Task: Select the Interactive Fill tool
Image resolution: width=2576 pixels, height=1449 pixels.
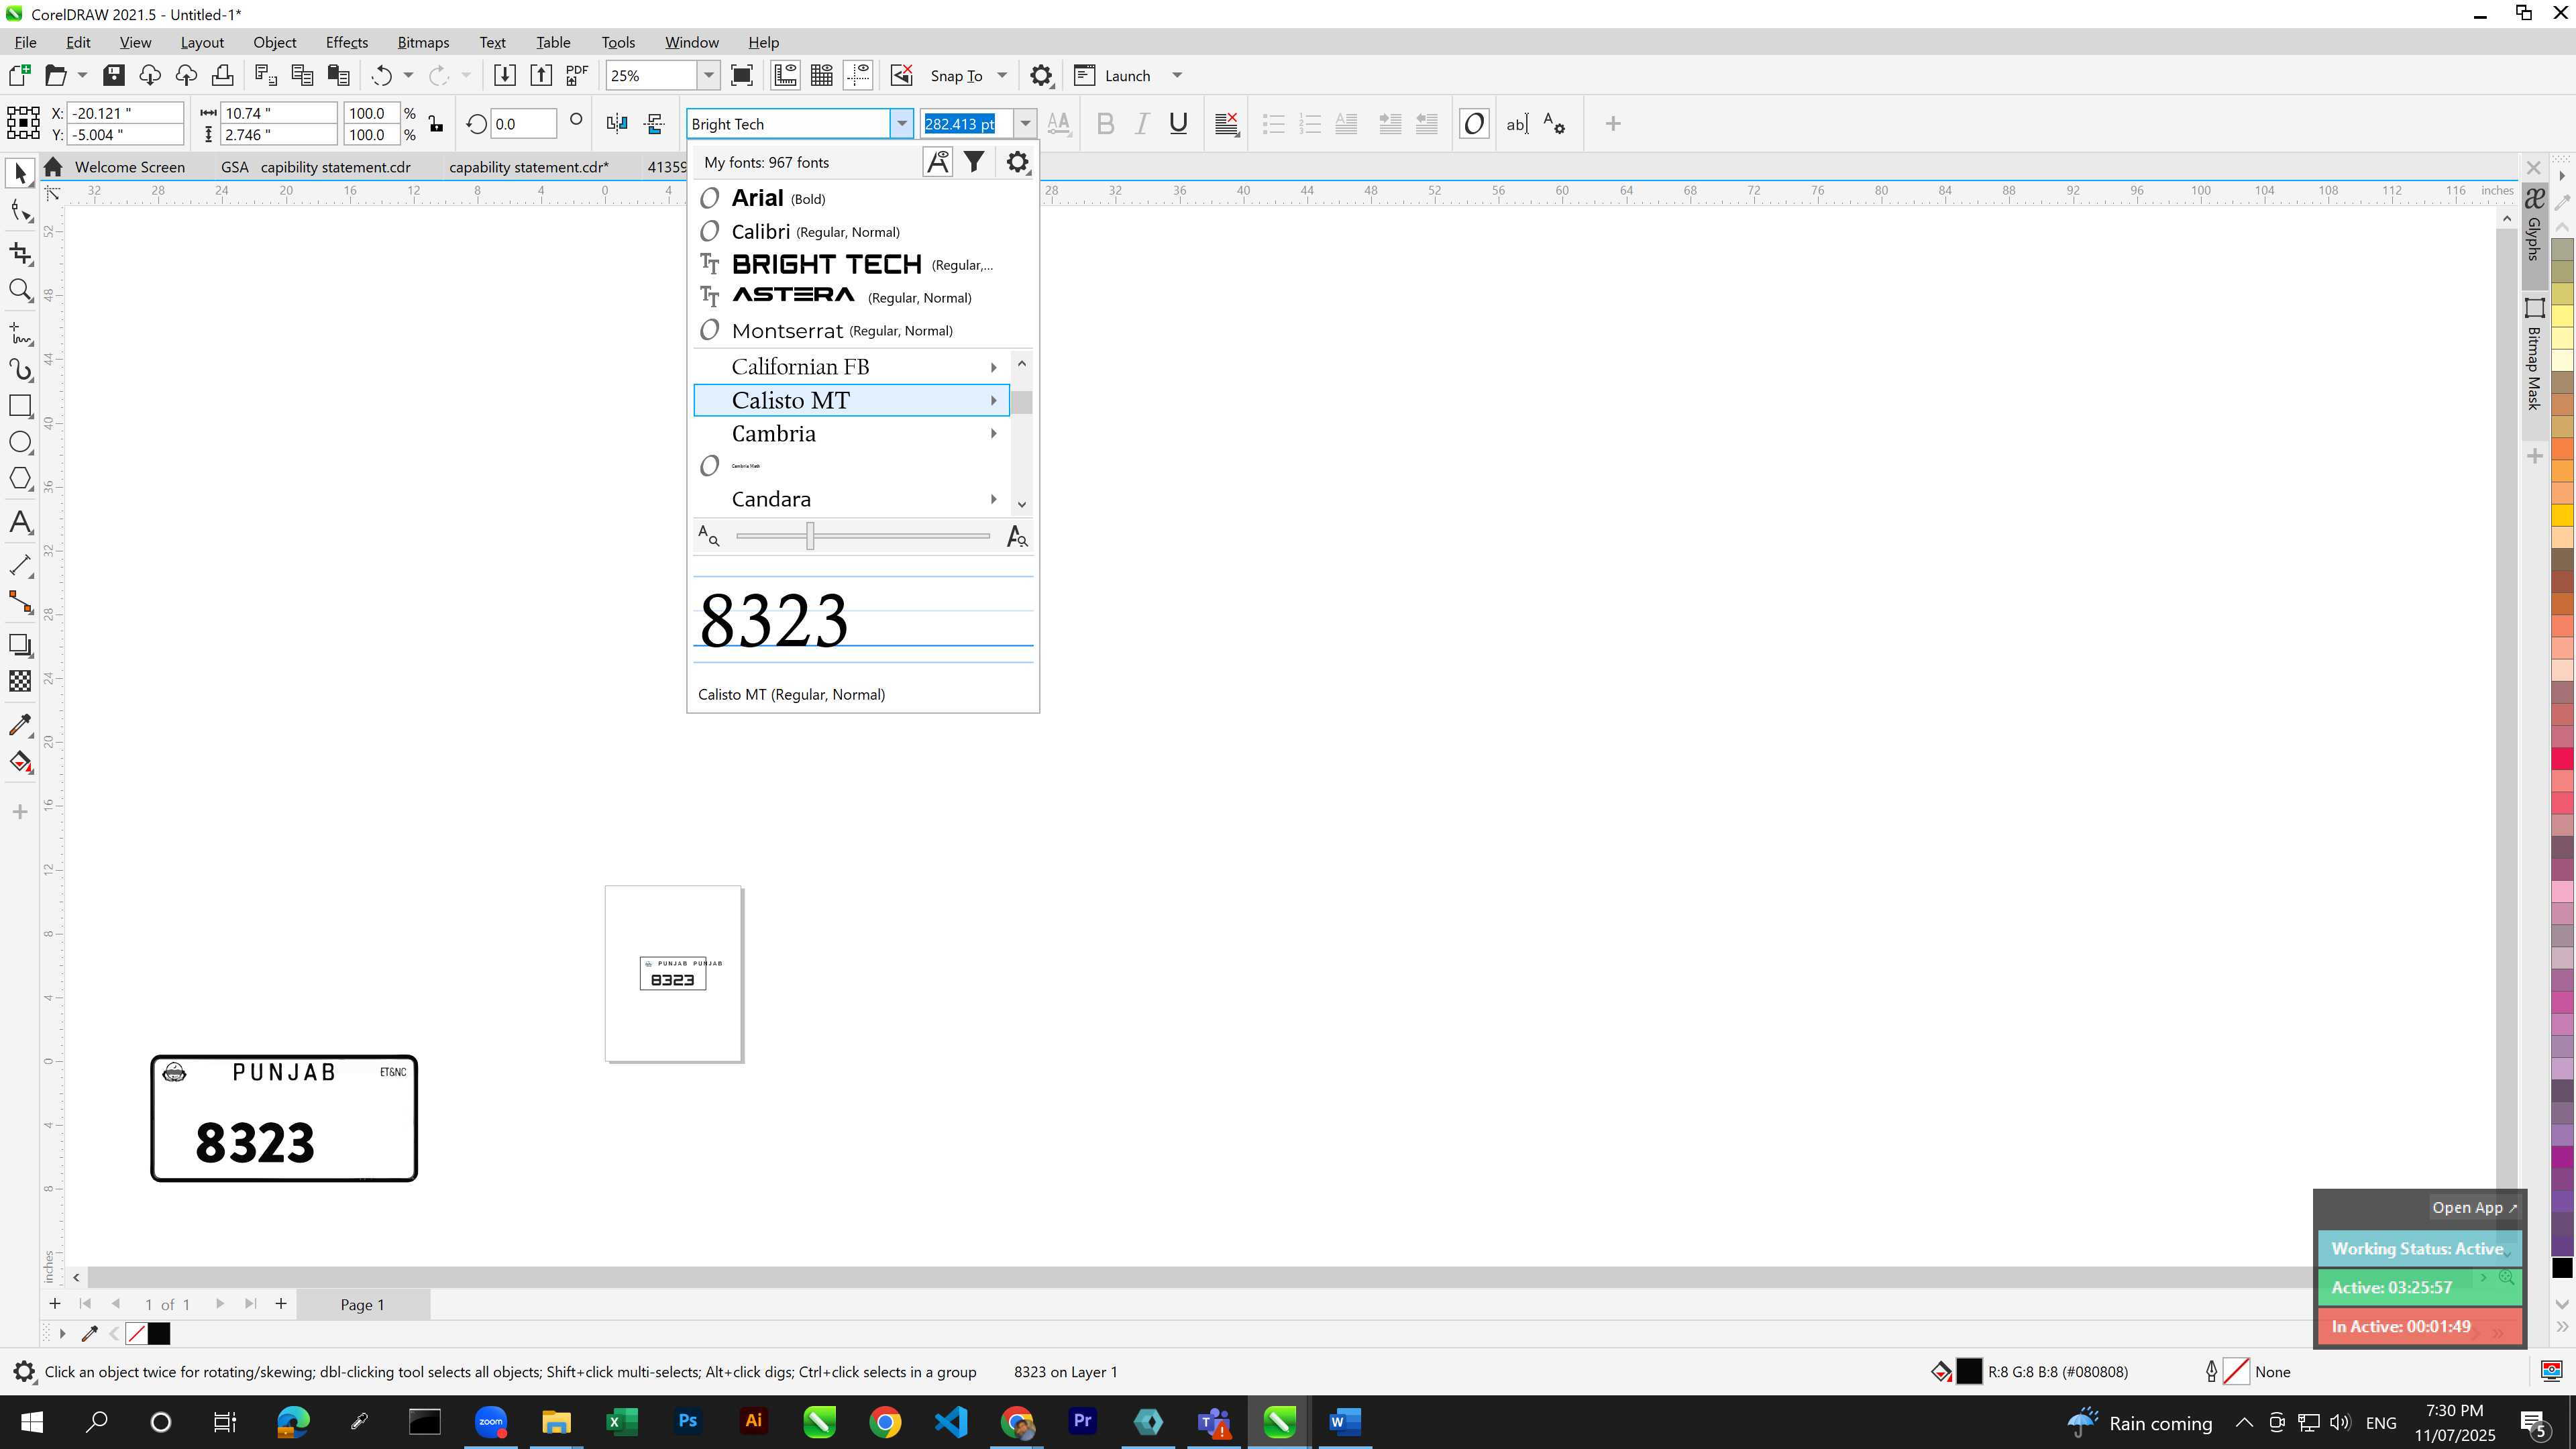Action: pos(20,762)
